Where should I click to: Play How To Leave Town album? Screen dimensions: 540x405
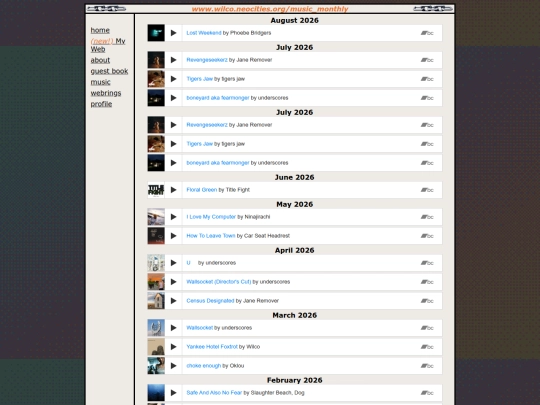pyautogui.click(x=174, y=236)
